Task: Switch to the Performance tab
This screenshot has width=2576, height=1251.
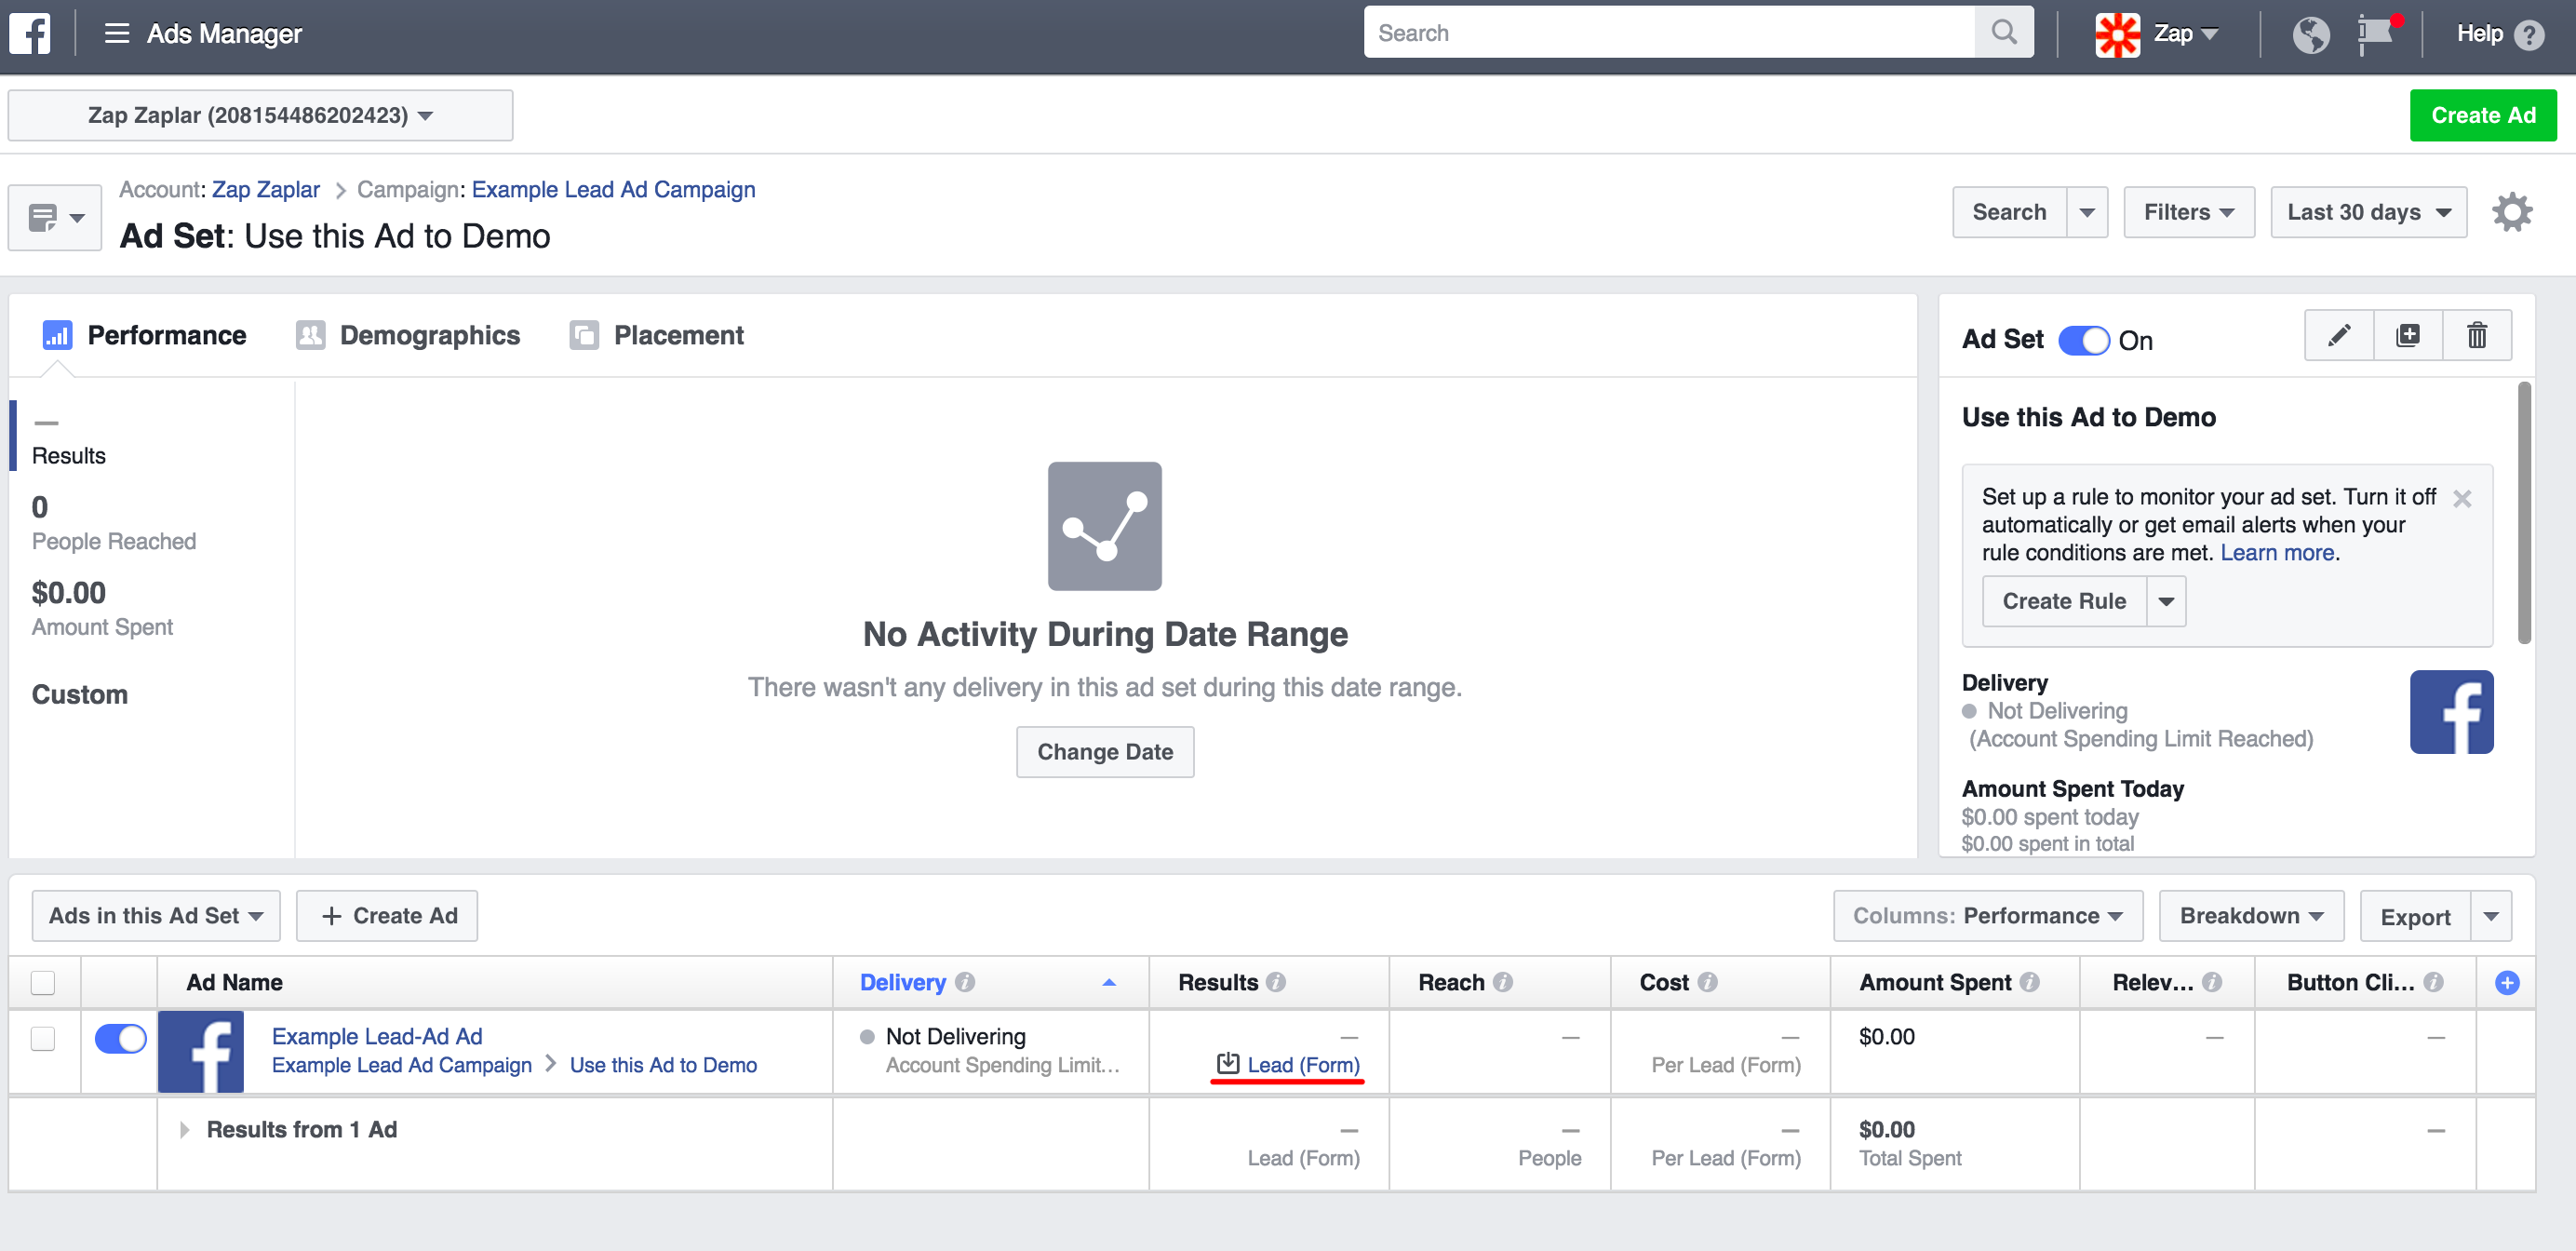Action: coord(144,335)
